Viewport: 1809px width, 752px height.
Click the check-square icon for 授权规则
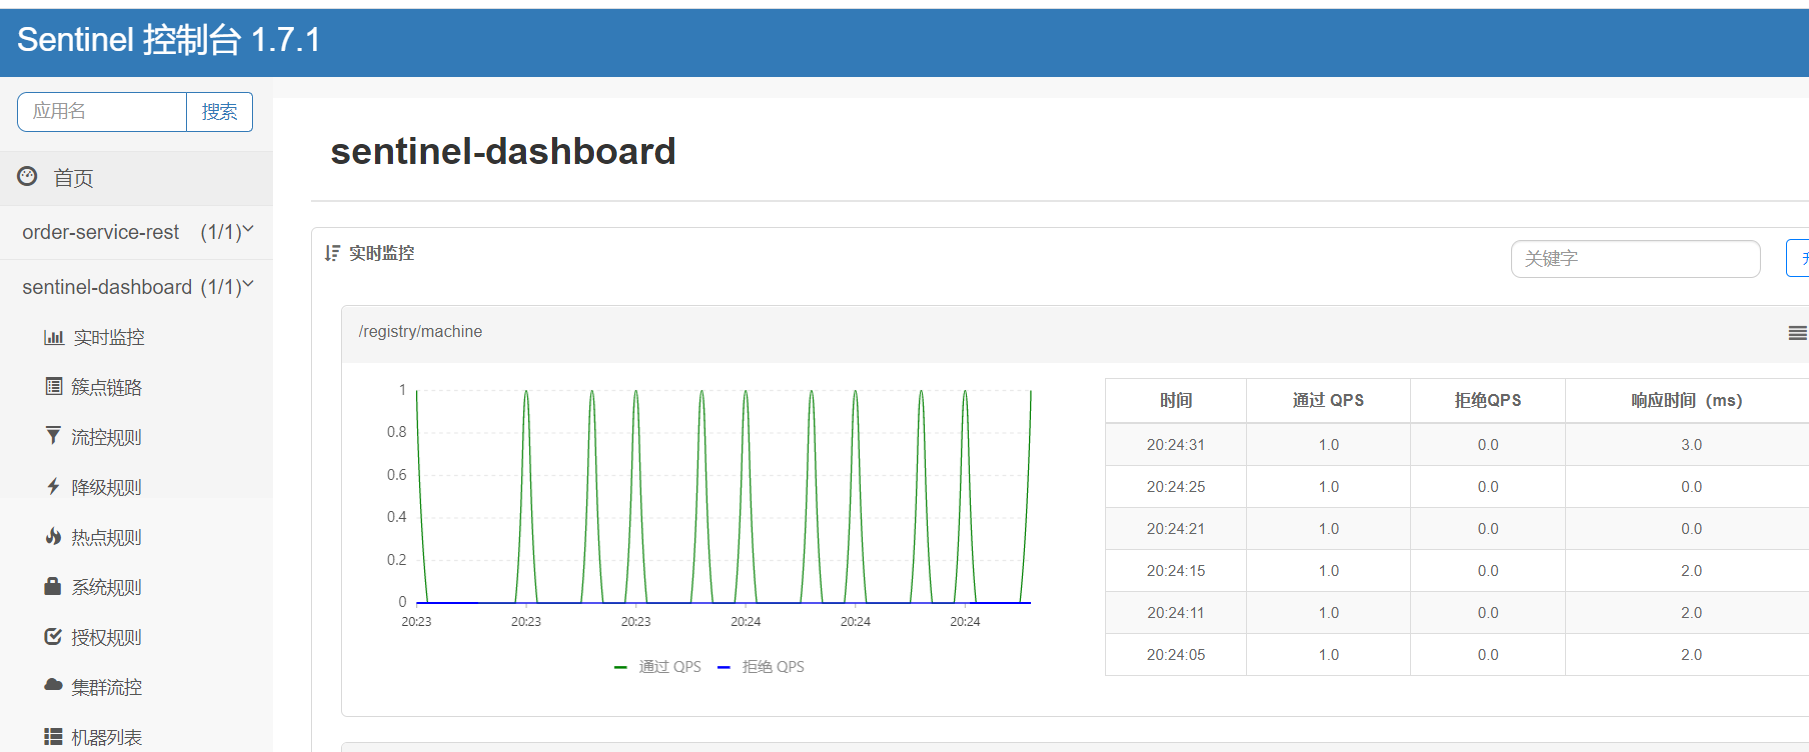pyautogui.click(x=53, y=636)
